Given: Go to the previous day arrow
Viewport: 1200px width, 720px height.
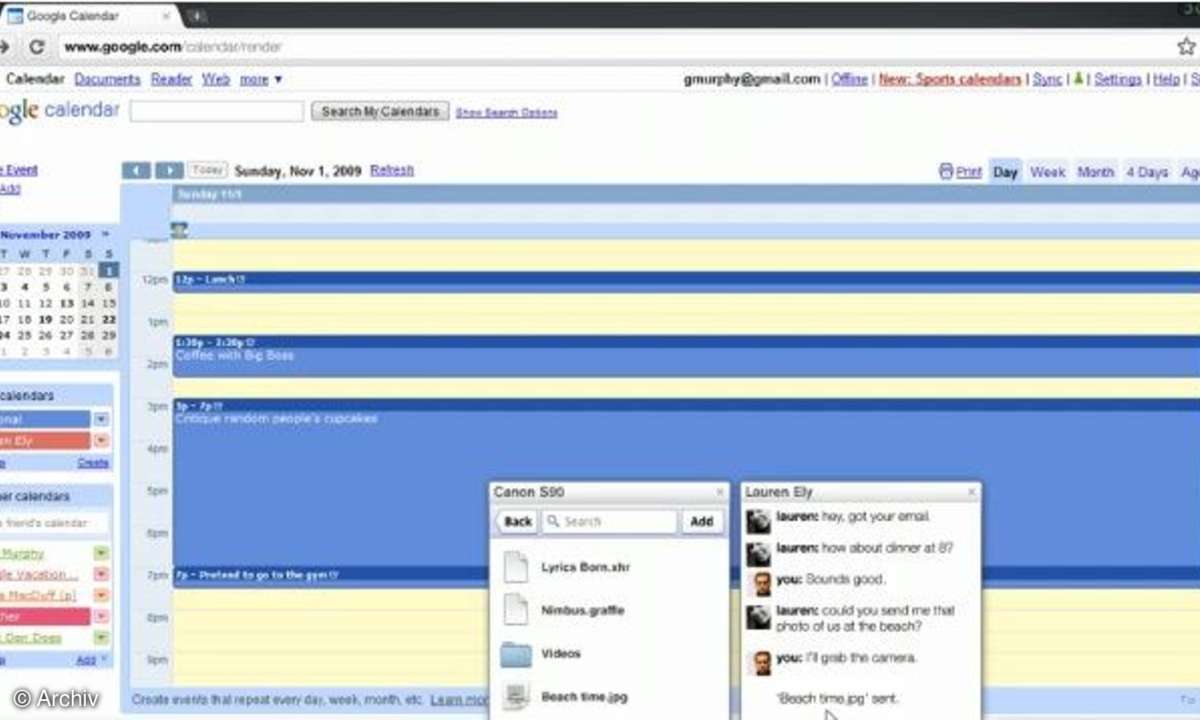Looking at the screenshot, I should [136, 171].
